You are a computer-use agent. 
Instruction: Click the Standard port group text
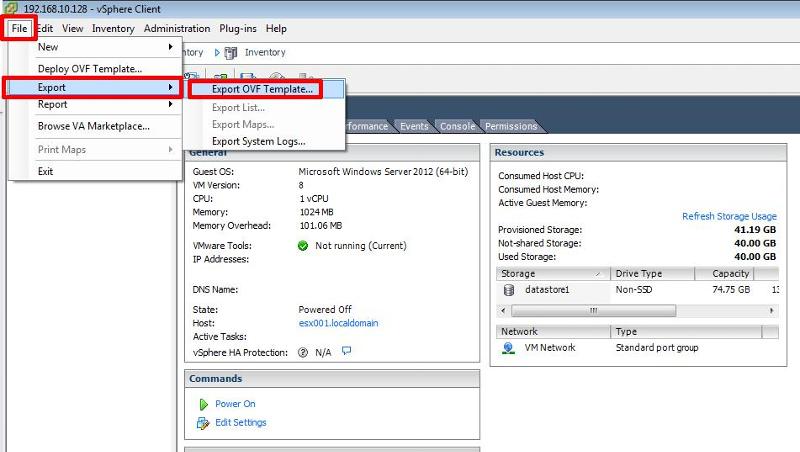click(657, 347)
